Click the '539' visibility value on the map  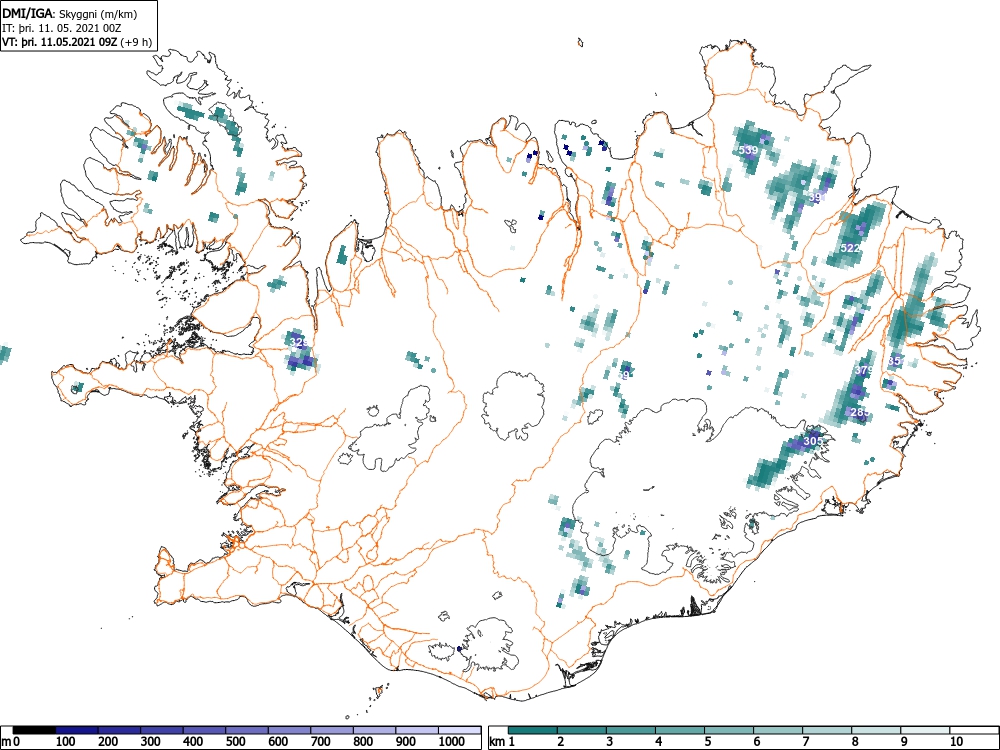tap(749, 151)
